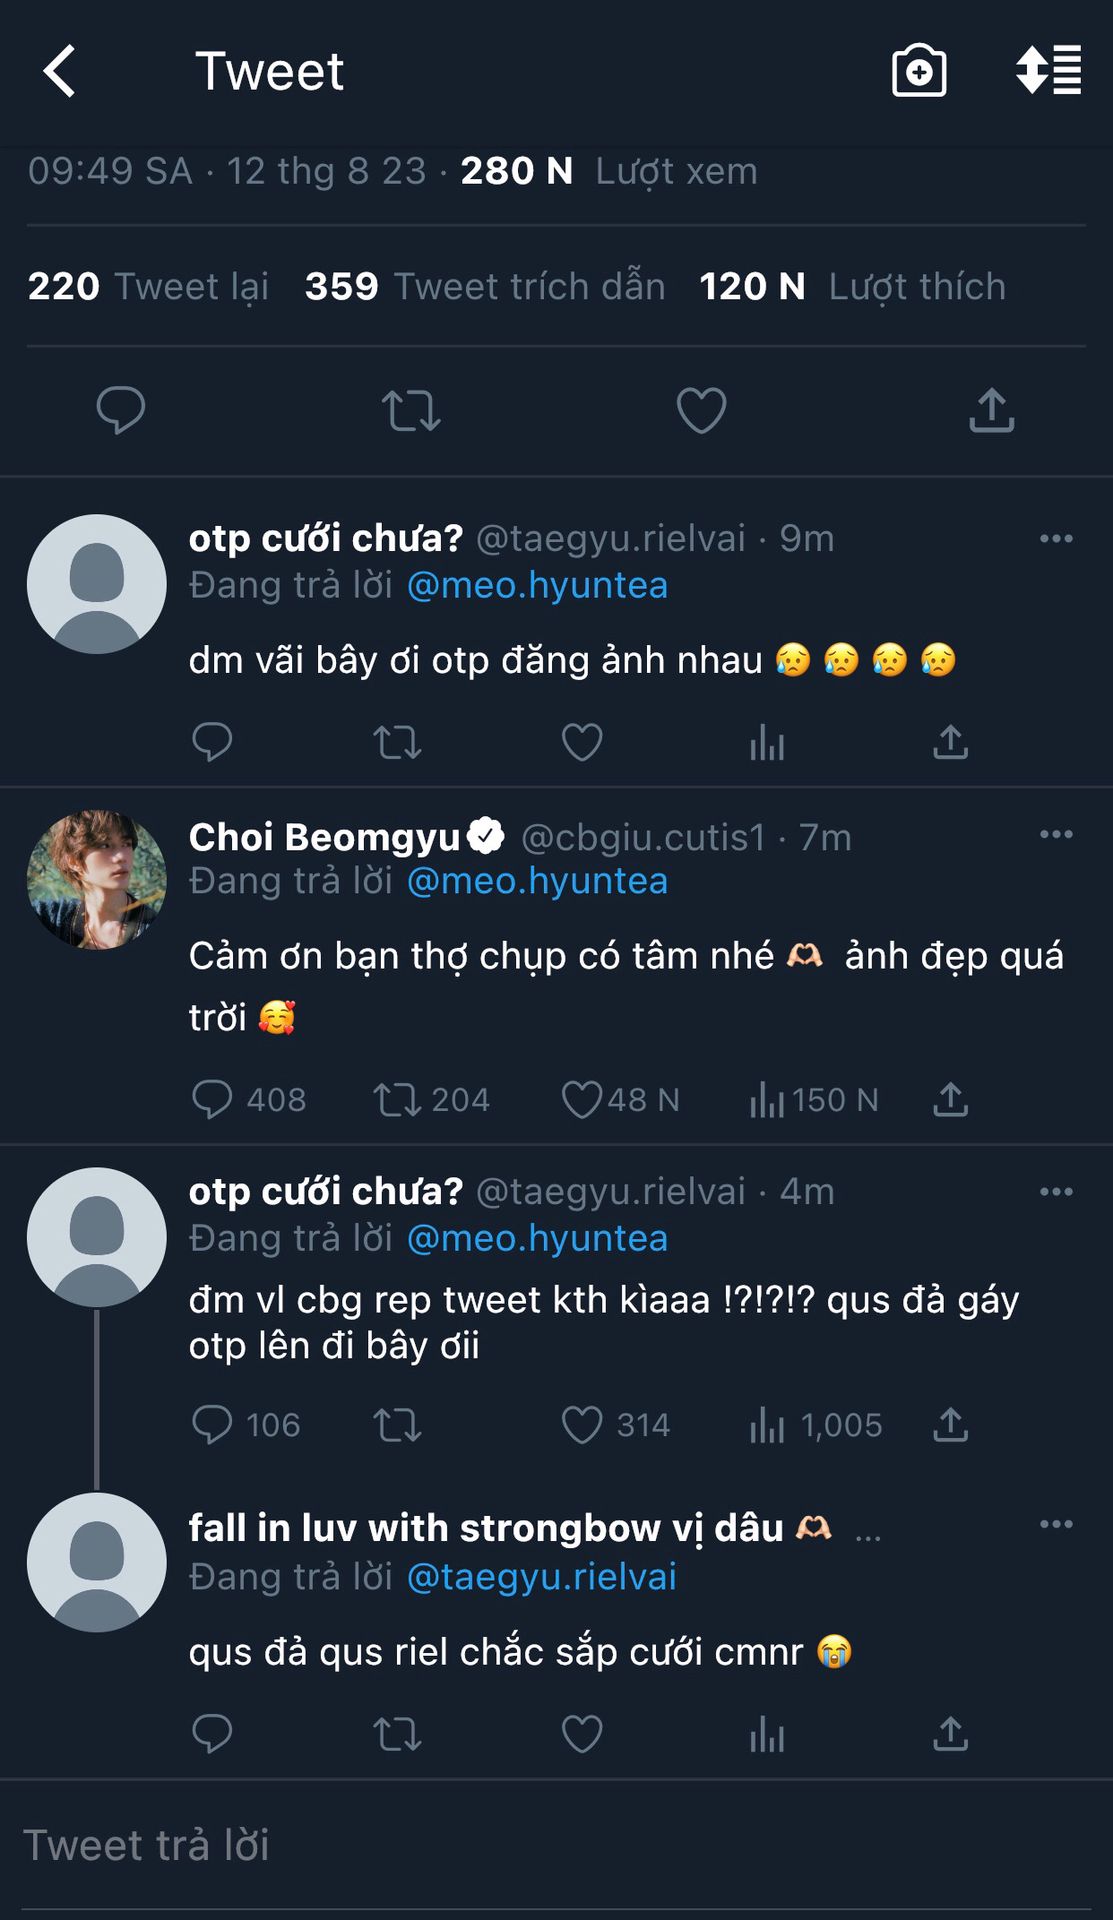Open more options on Choi Beomgyu's reply
The image size is (1113, 1920).
[x=1056, y=834]
